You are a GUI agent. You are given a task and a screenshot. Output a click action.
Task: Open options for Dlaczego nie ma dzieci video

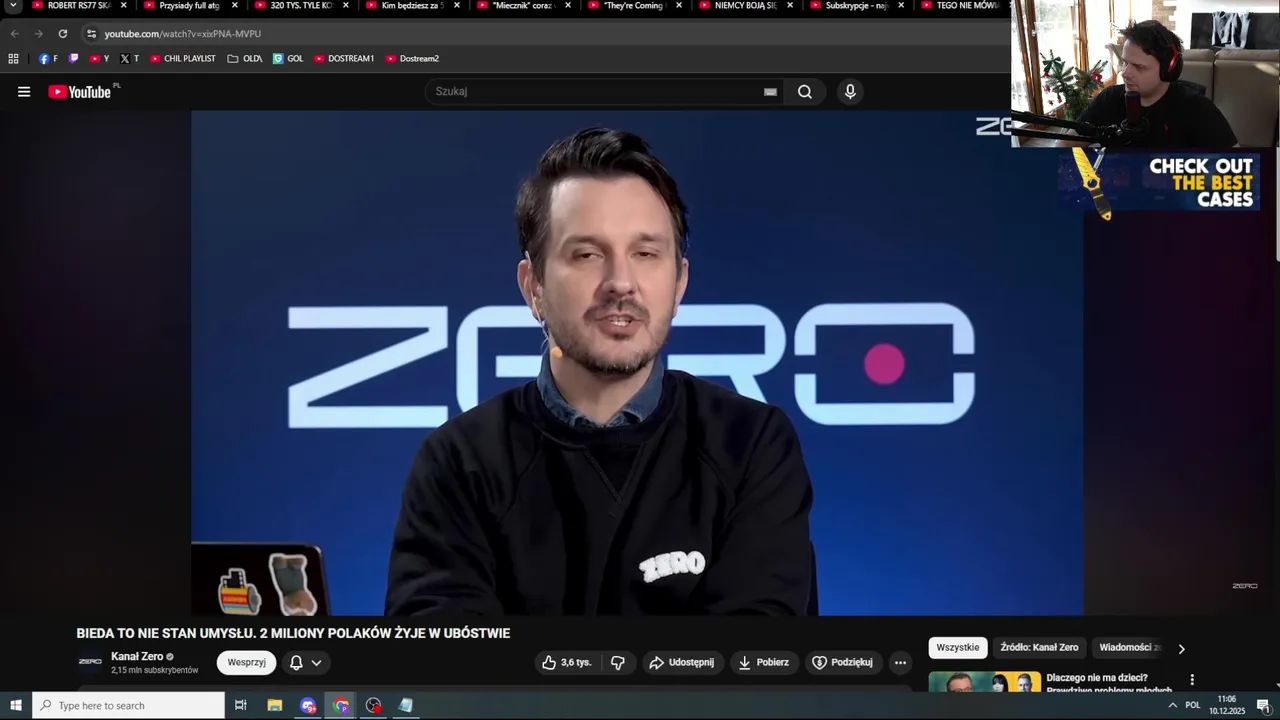[1191, 680]
